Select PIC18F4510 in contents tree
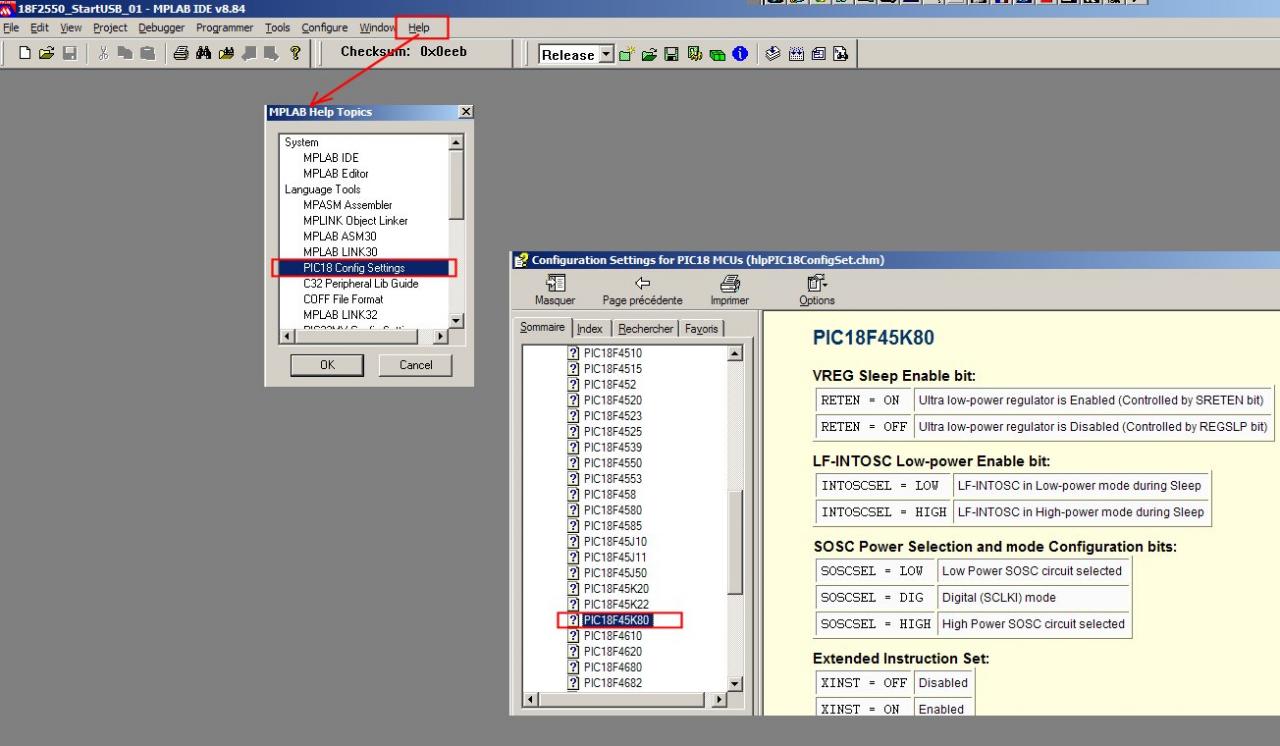This screenshot has height=746, width=1280. coord(612,353)
